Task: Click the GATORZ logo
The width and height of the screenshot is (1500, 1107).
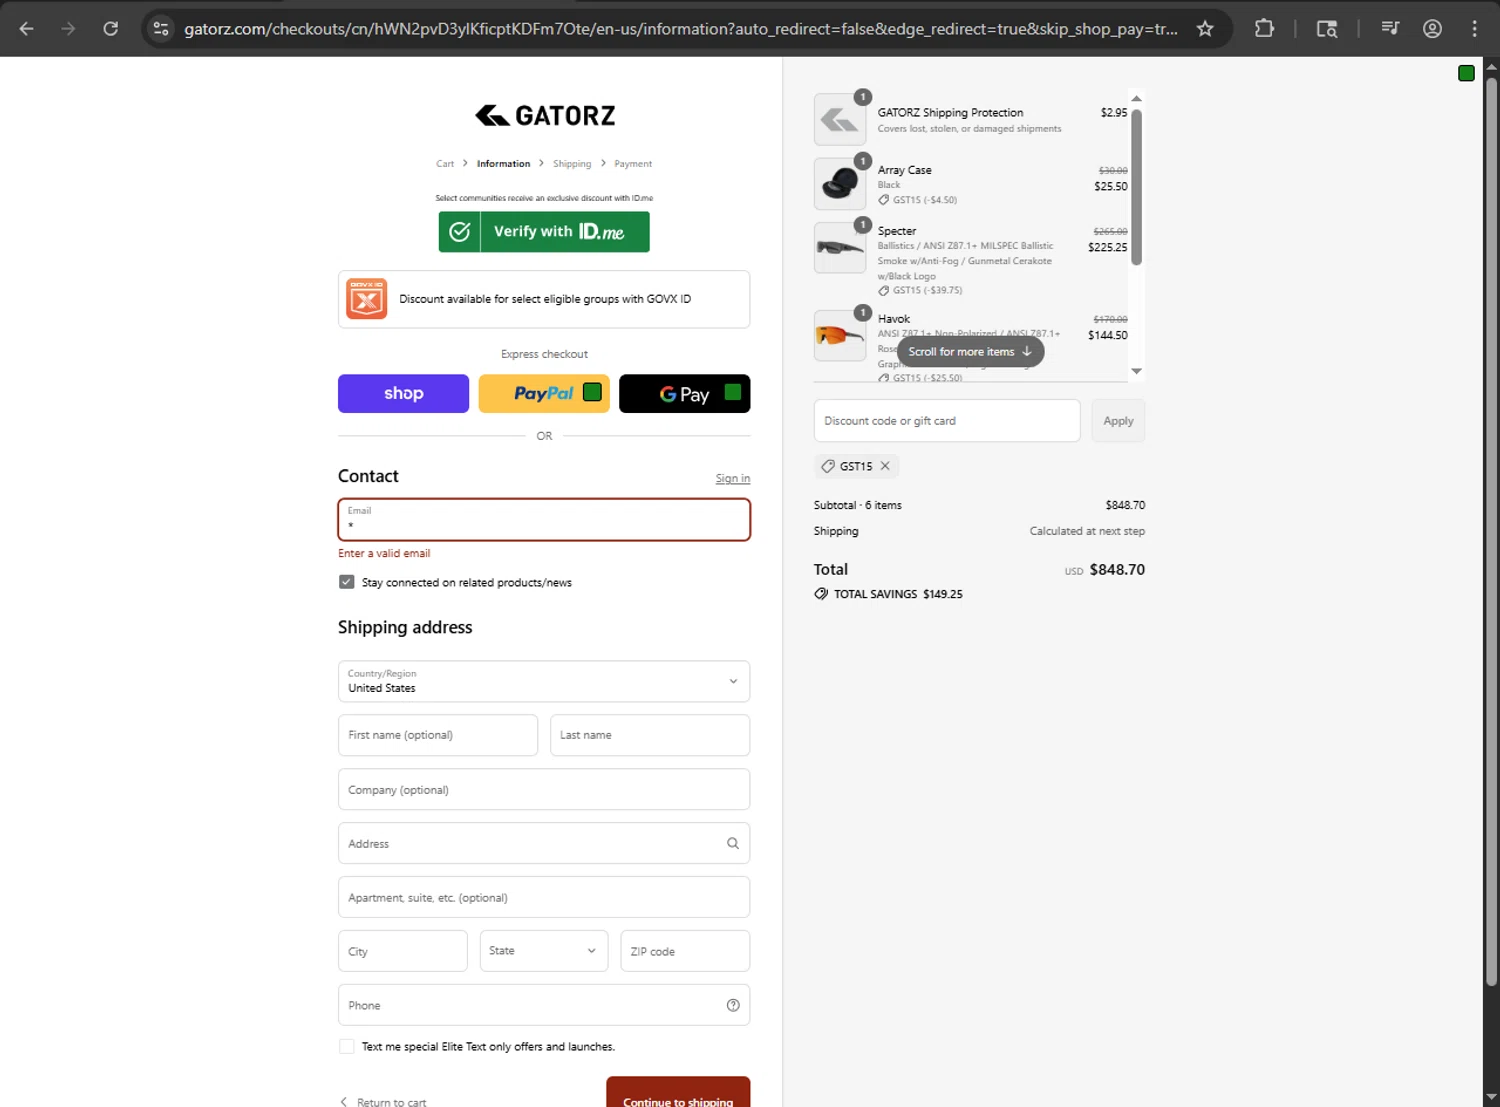Action: (x=545, y=116)
